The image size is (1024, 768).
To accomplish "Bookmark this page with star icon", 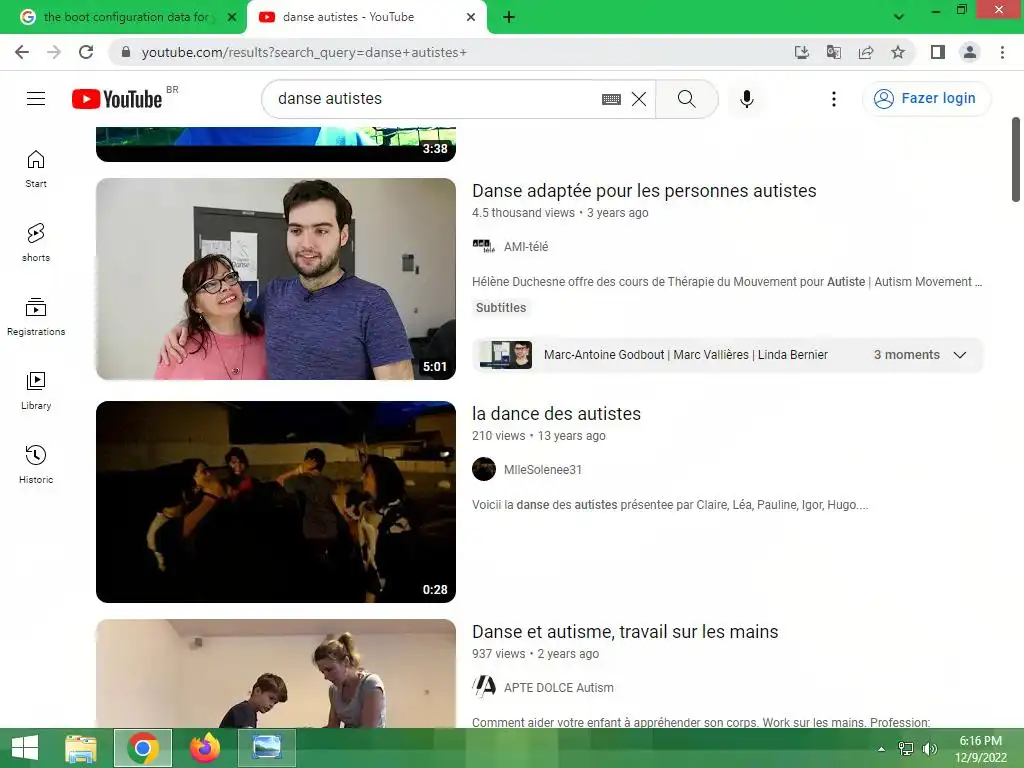I will (x=898, y=52).
